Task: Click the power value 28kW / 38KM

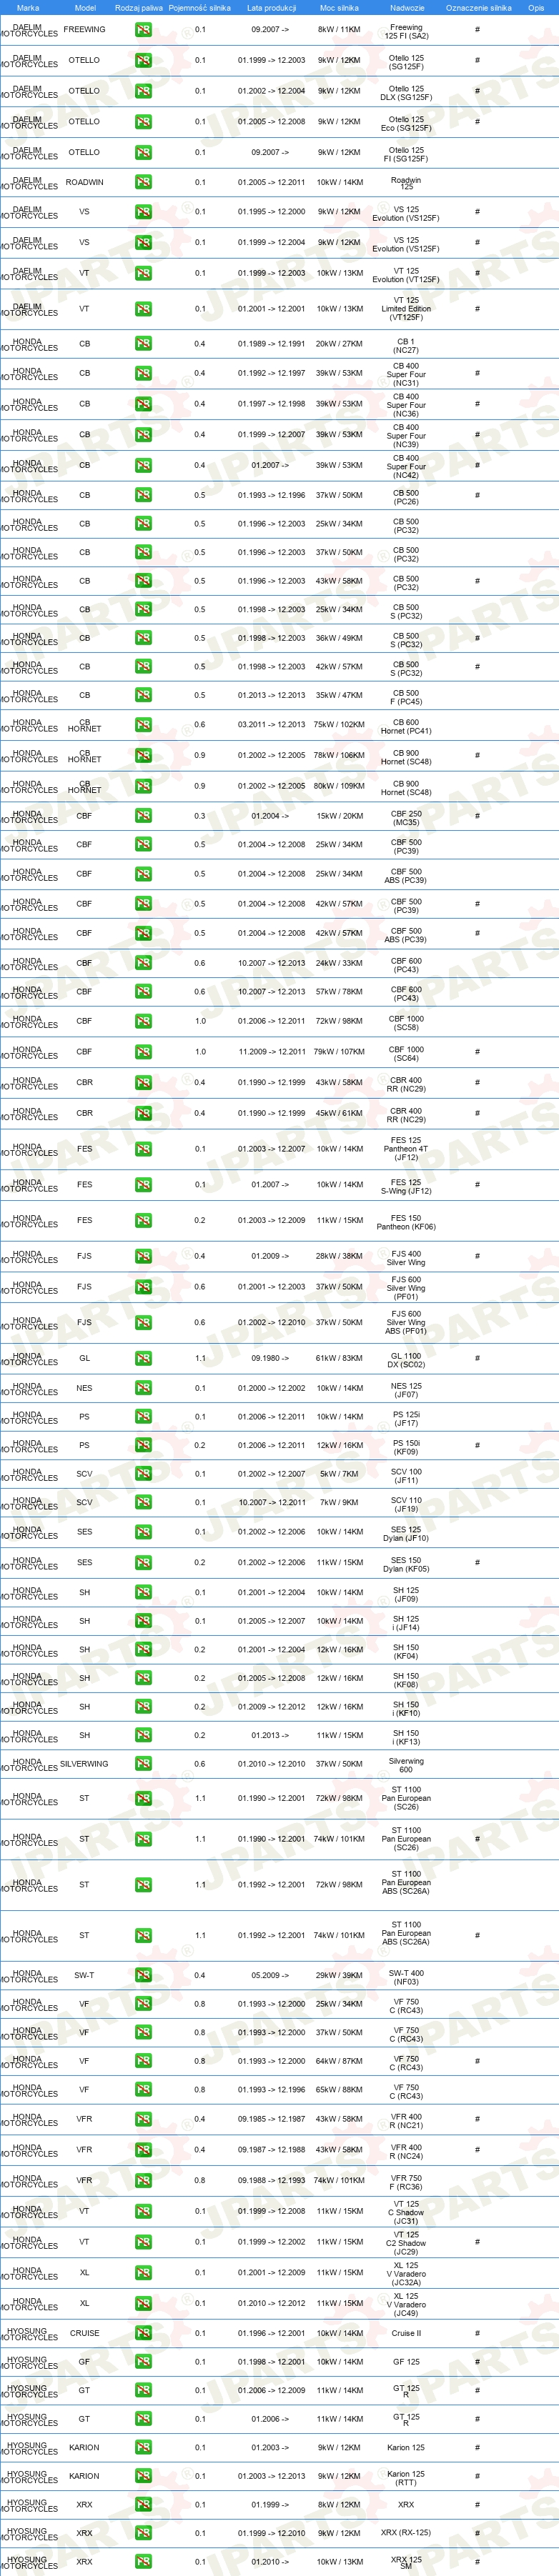Action: (x=340, y=1256)
